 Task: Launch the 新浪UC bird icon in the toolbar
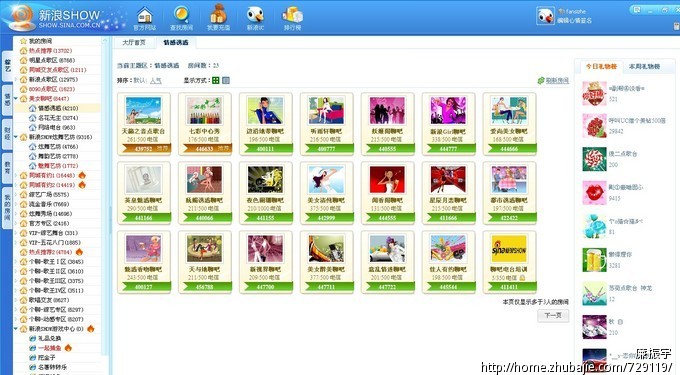pos(255,15)
